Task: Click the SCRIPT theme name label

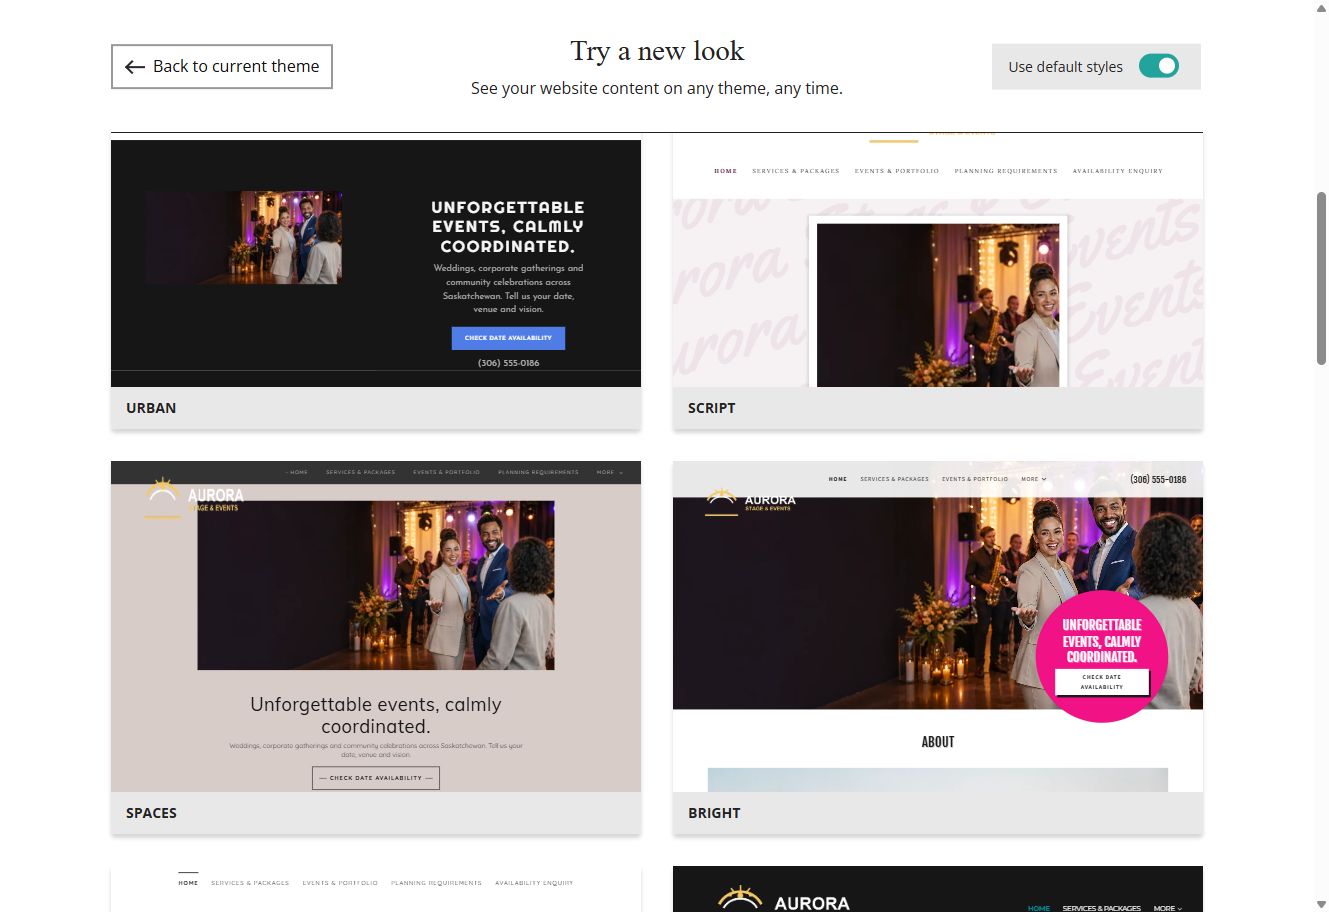Action: (x=711, y=408)
